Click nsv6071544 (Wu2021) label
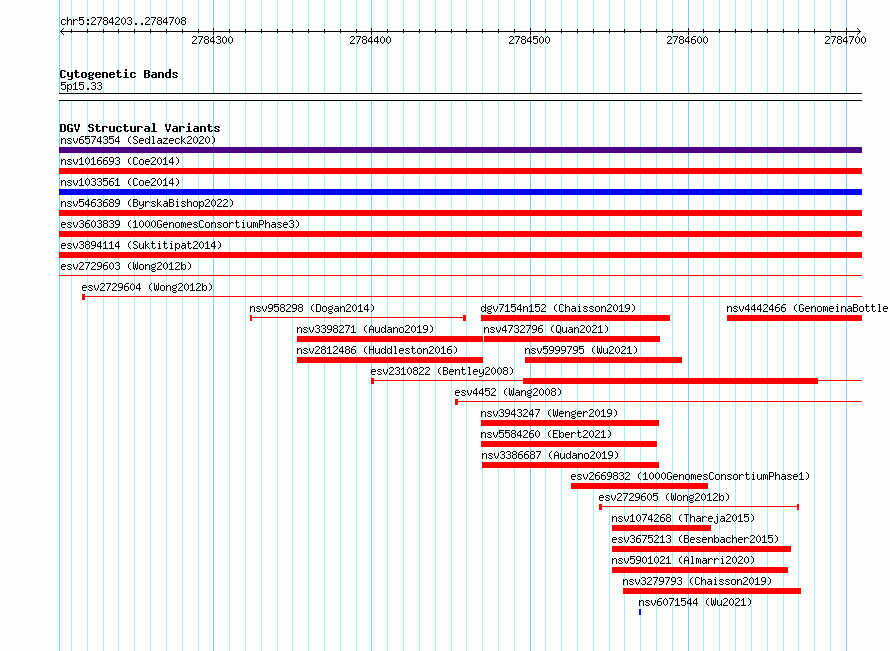The height and width of the screenshot is (651, 890). (695, 602)
